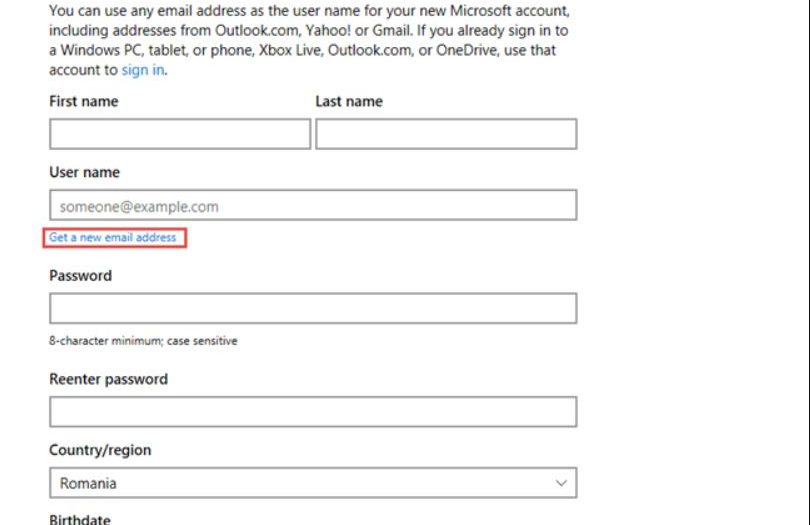
Task: Click inside the User name field
Action: (313, 205)
